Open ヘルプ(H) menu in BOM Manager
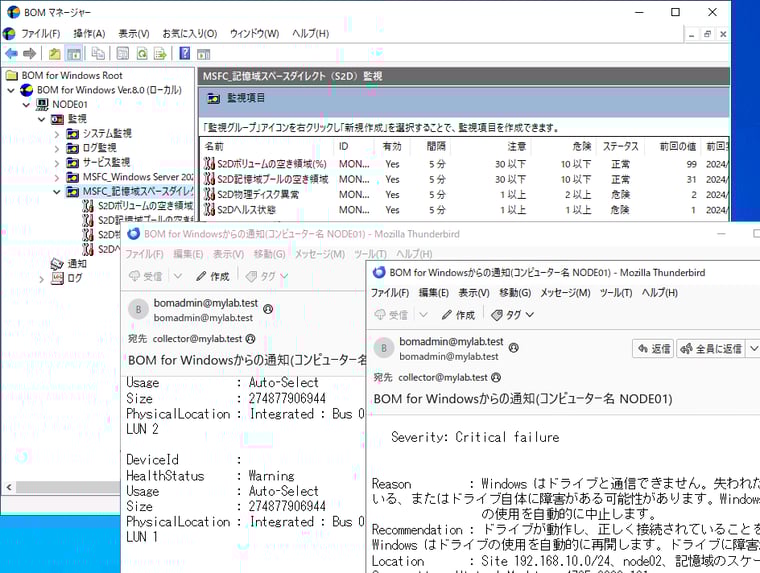The image size is (760, 573). pos(311,33)
